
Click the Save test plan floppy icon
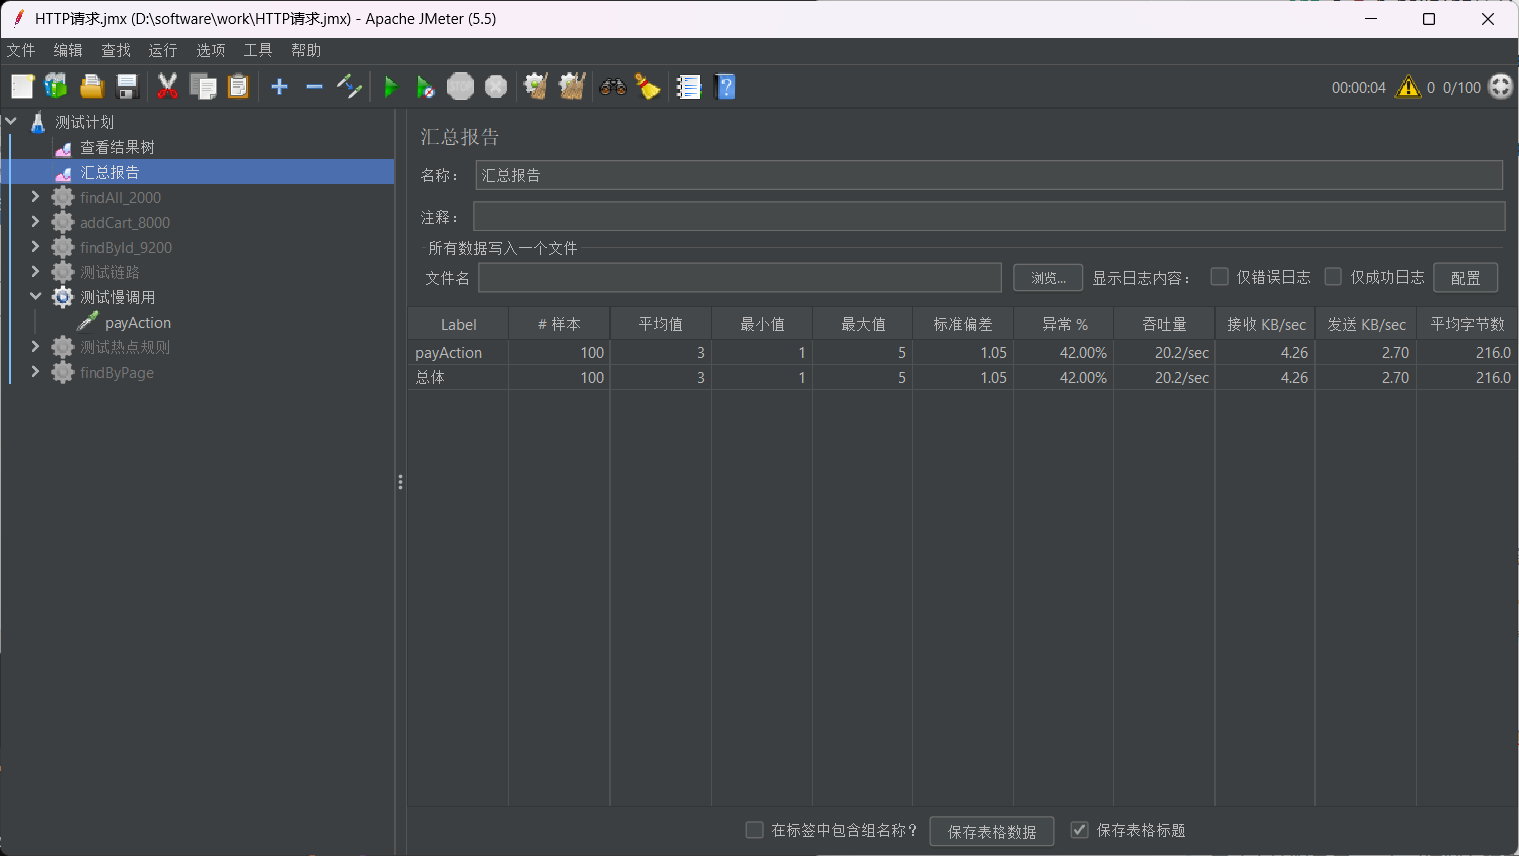tap(127, 88)
